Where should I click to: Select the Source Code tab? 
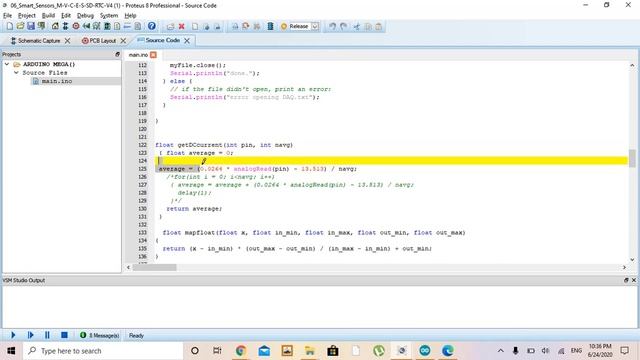[159, 40]
